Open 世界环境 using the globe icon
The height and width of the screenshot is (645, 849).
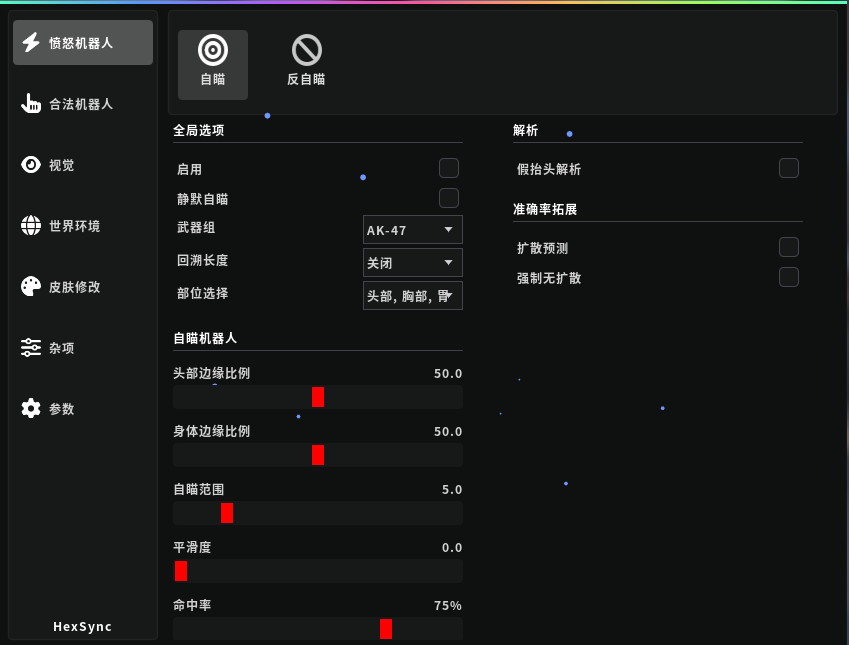(x=31, y=226)
